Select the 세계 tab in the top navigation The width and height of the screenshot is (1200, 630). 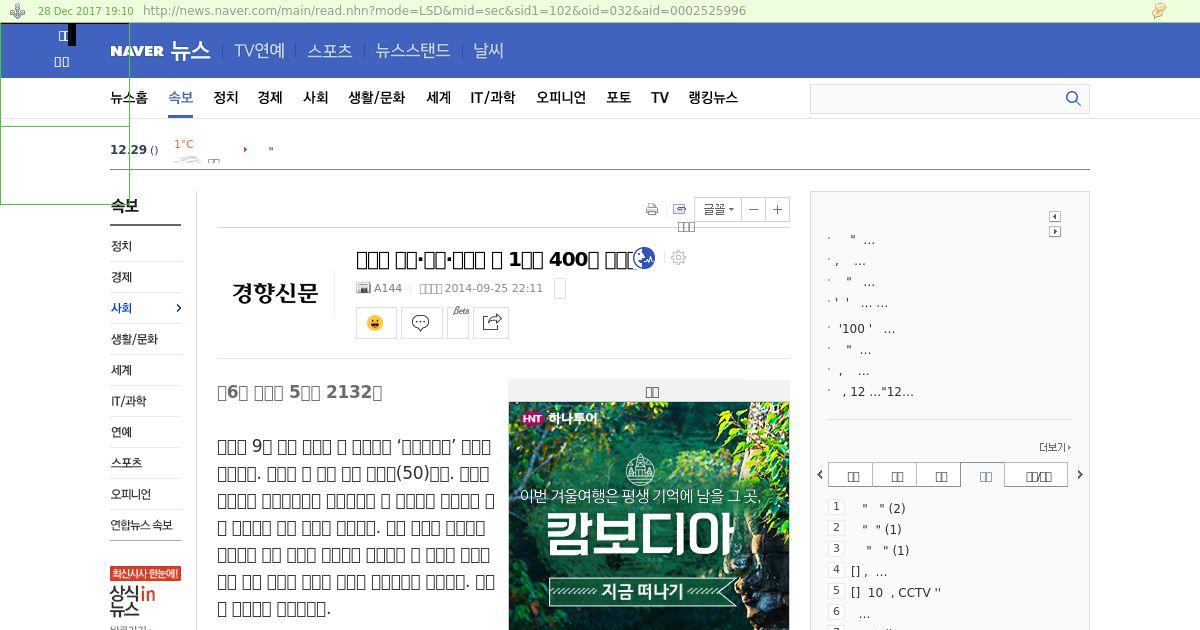click(438, 97)
